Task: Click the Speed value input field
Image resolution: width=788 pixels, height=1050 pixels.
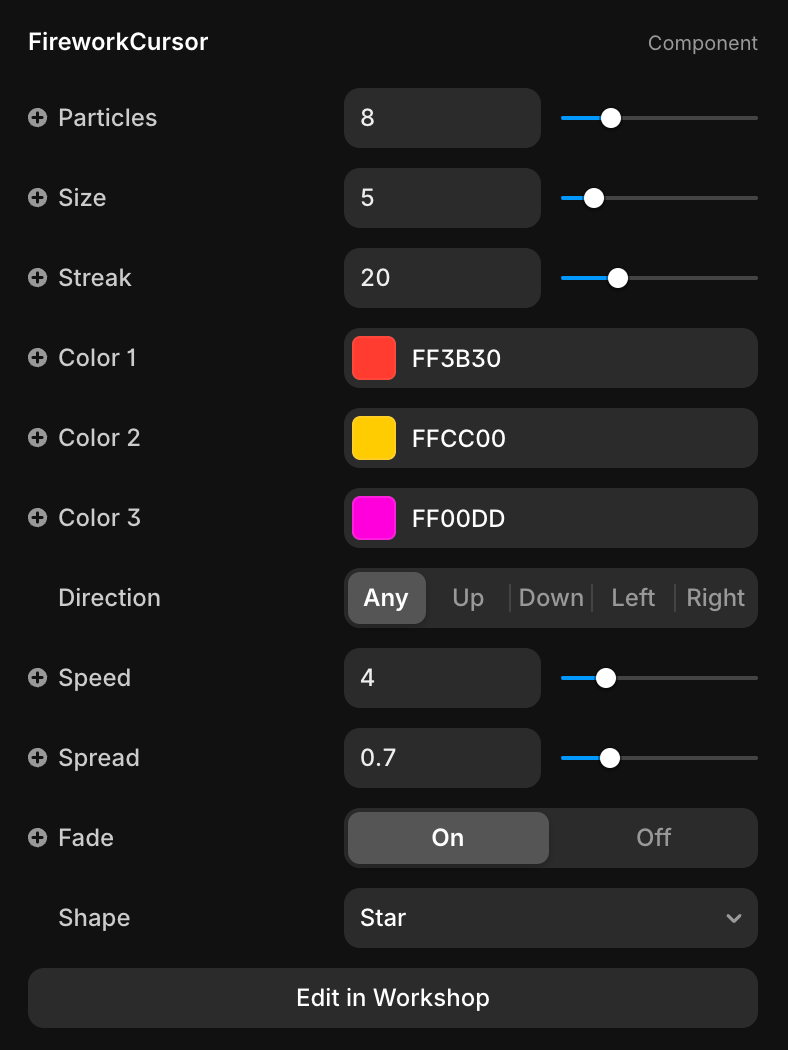Action: [442, 678]
